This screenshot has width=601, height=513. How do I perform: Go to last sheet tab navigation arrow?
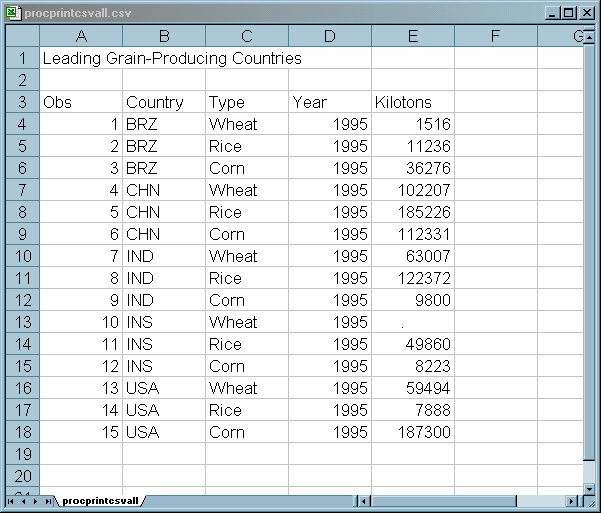(x=48, y=501)
